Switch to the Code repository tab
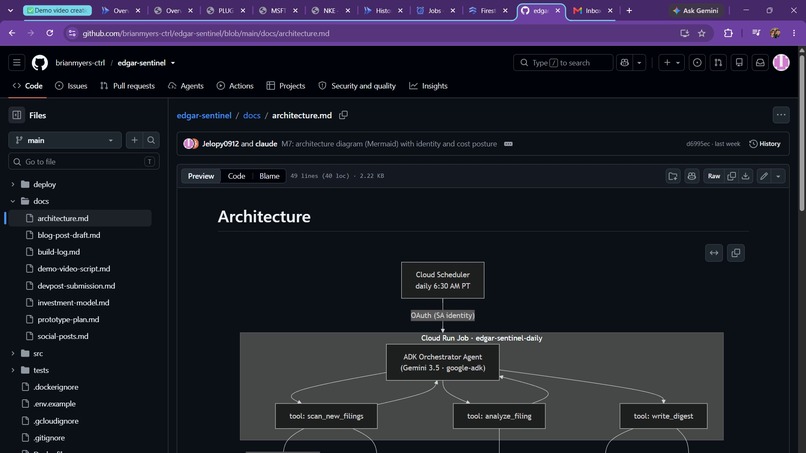806x453 pixels. click(x=28, y=86)
